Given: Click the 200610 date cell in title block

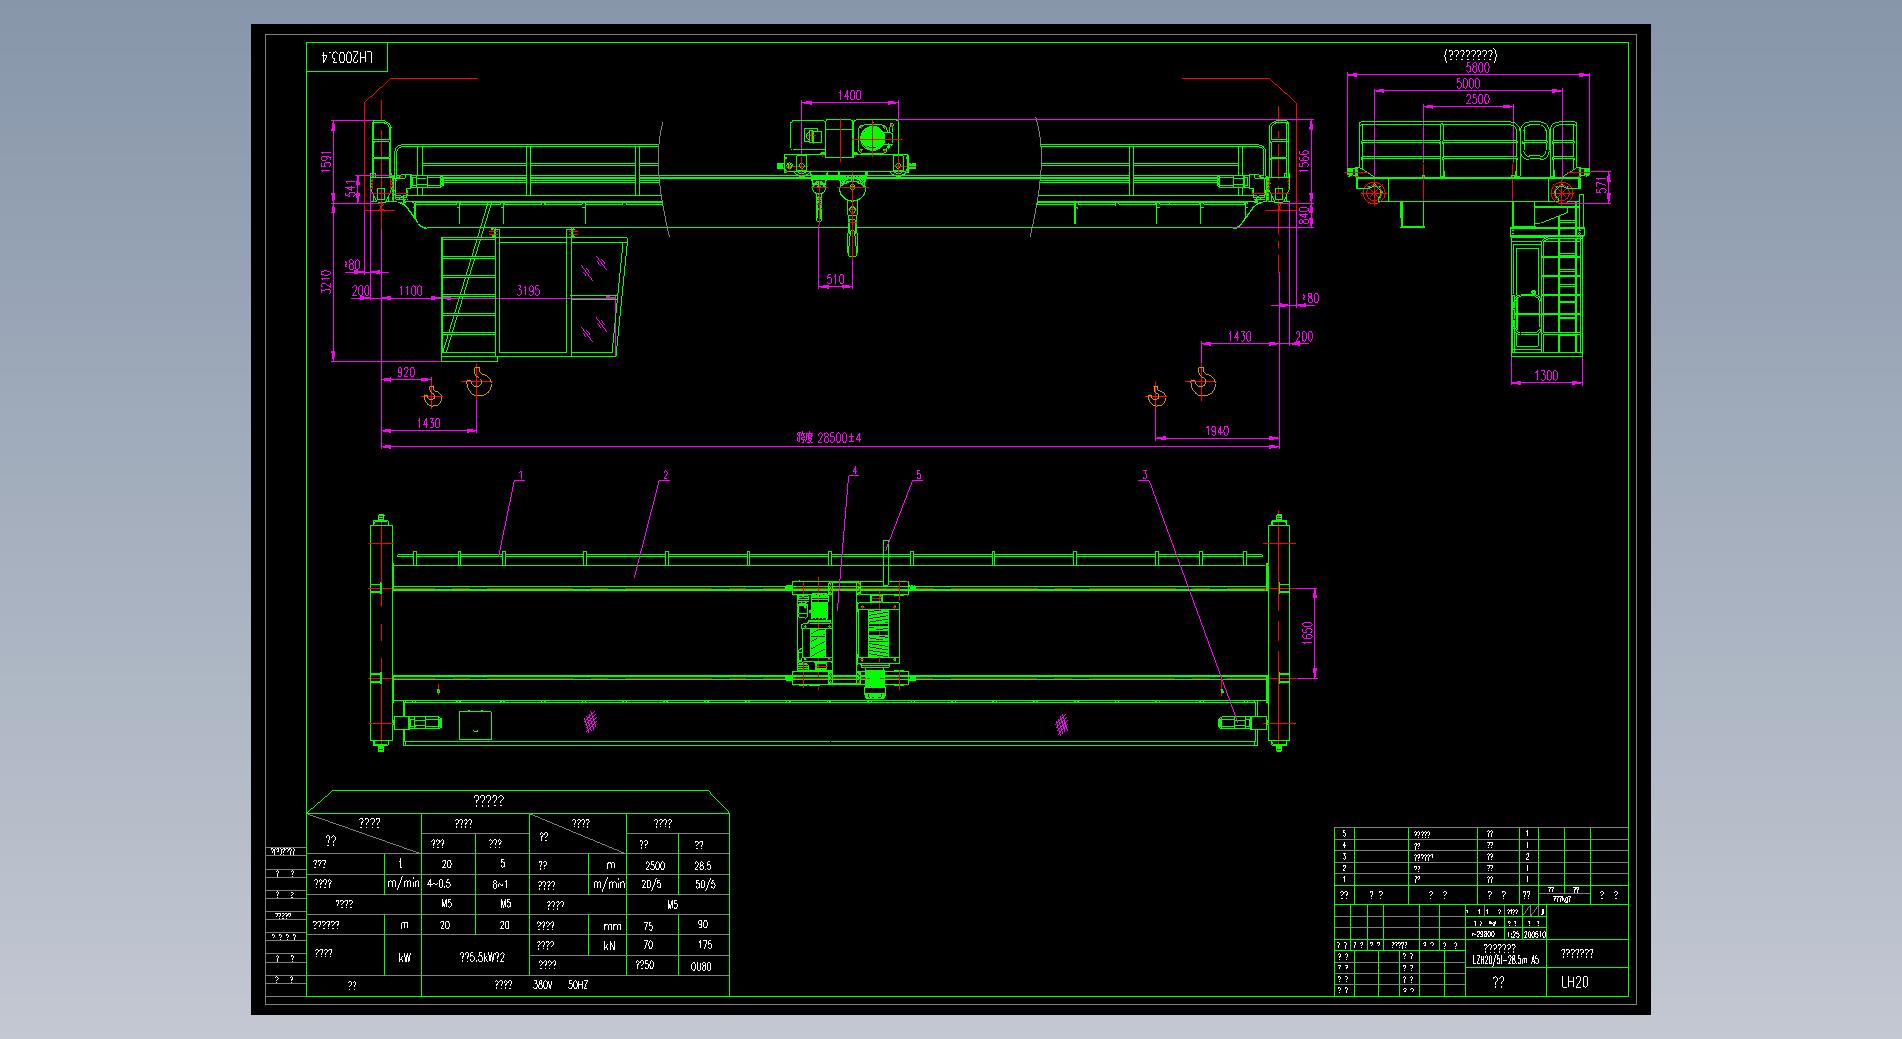Looking at the screenshot, I should point(1535,934).
